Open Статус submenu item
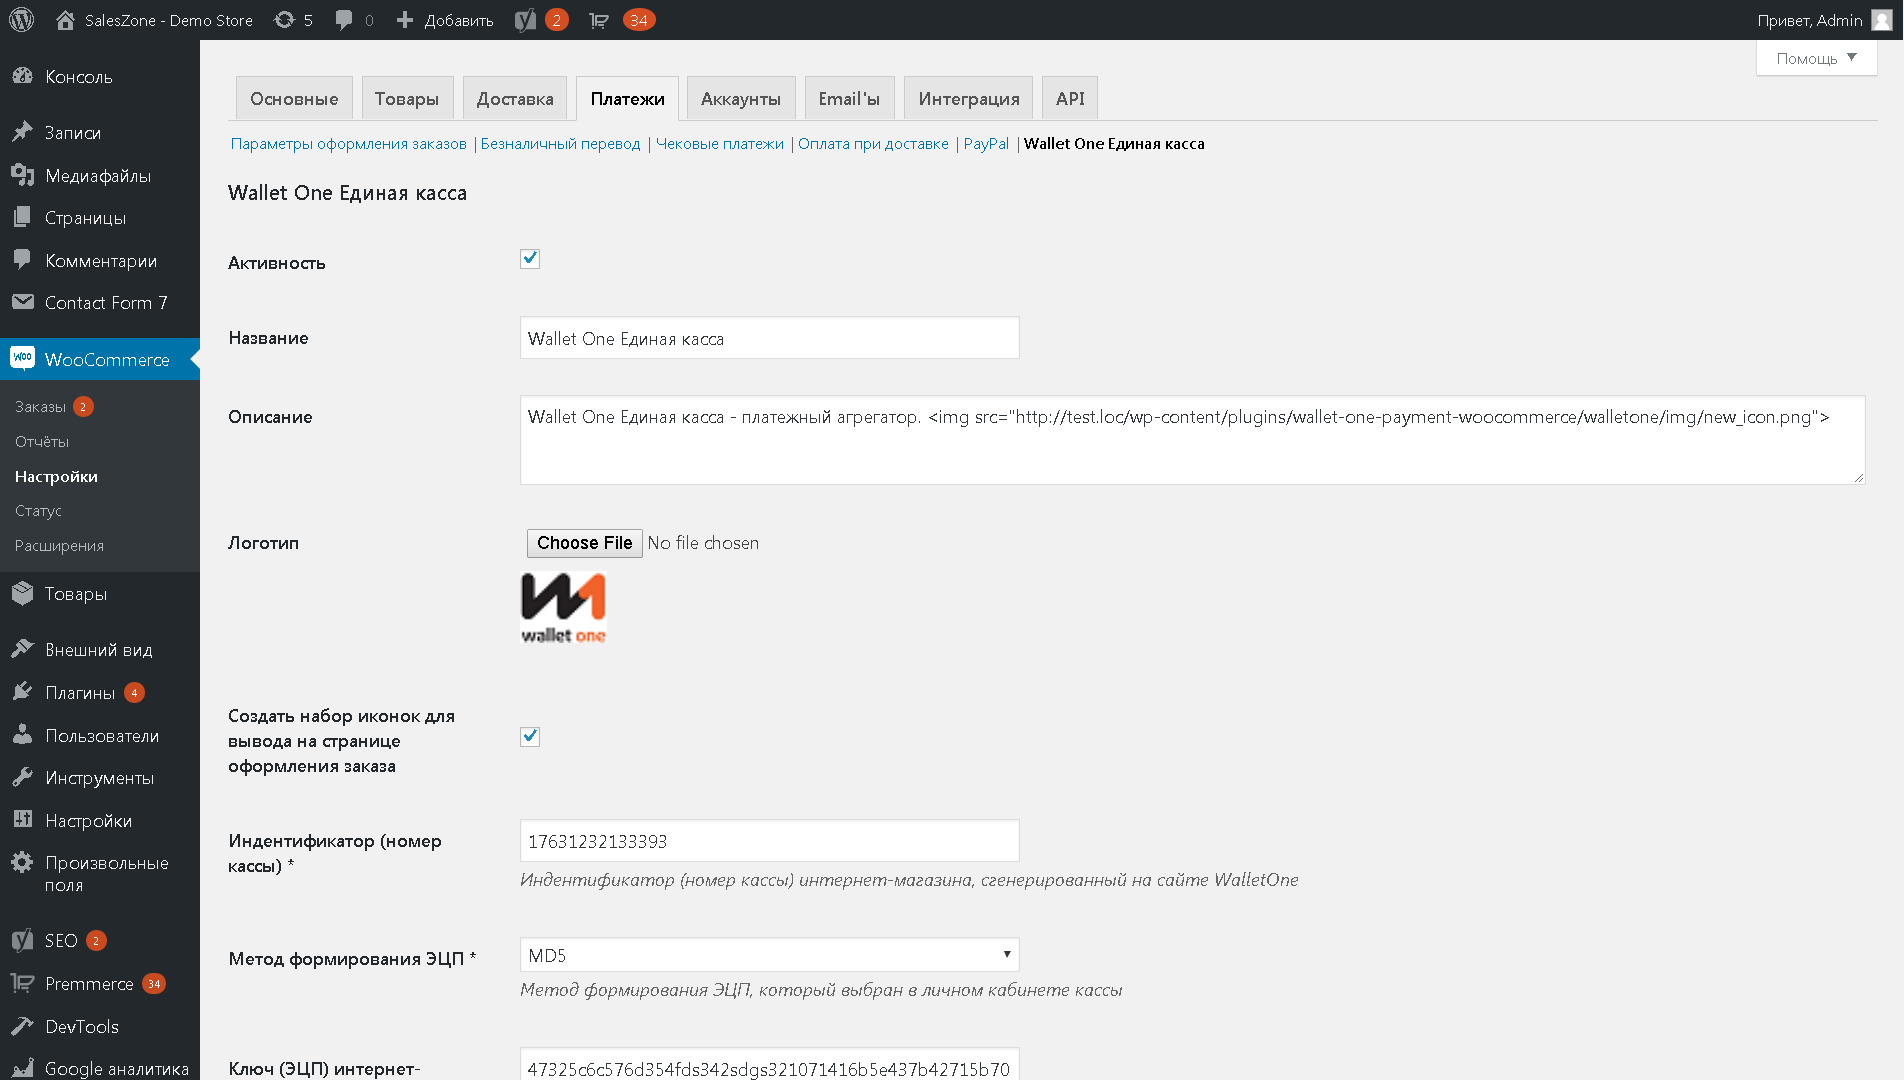The width and height of the screenshot is (1904, 1080). pos(38,511)
